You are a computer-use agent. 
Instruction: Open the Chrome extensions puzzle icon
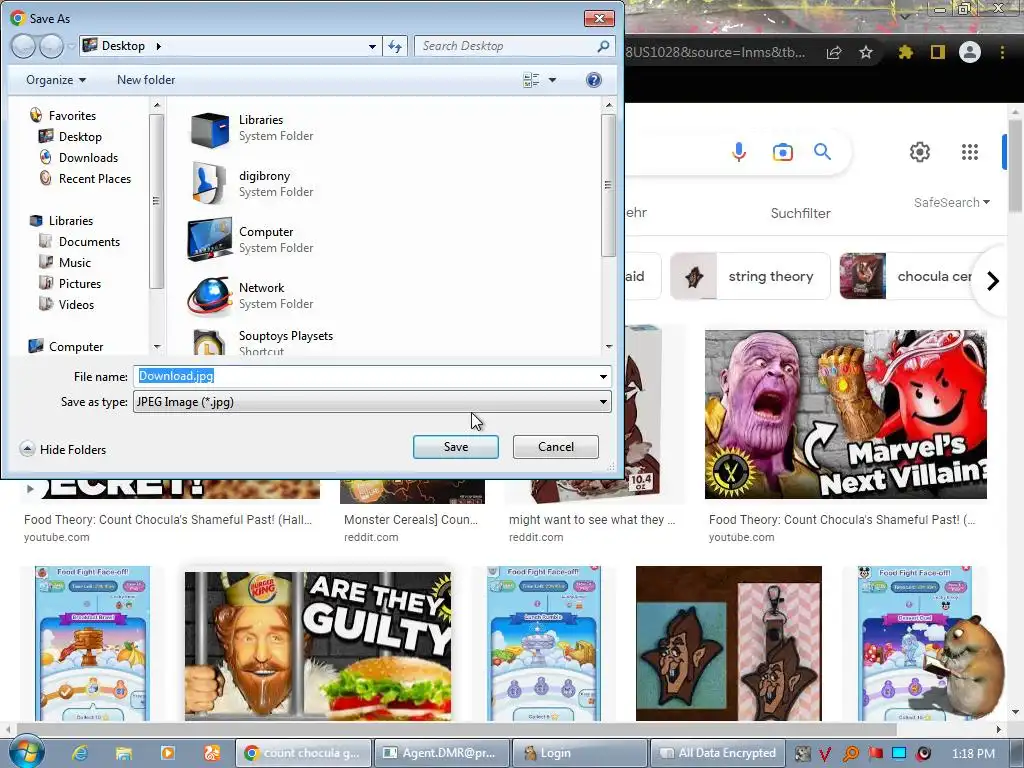click(905, 52)
